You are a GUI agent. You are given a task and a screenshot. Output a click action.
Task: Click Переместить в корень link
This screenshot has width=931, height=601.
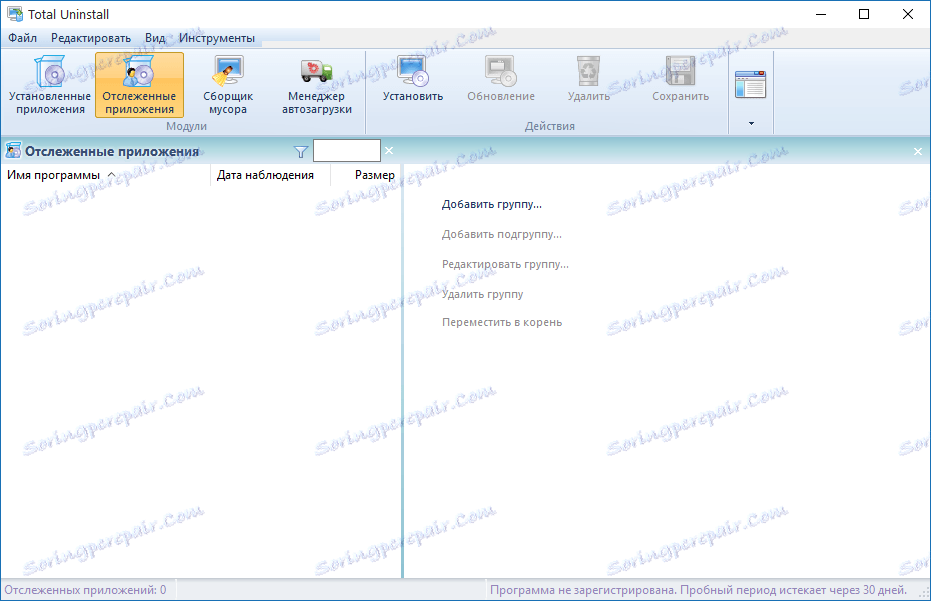point(502,322)
